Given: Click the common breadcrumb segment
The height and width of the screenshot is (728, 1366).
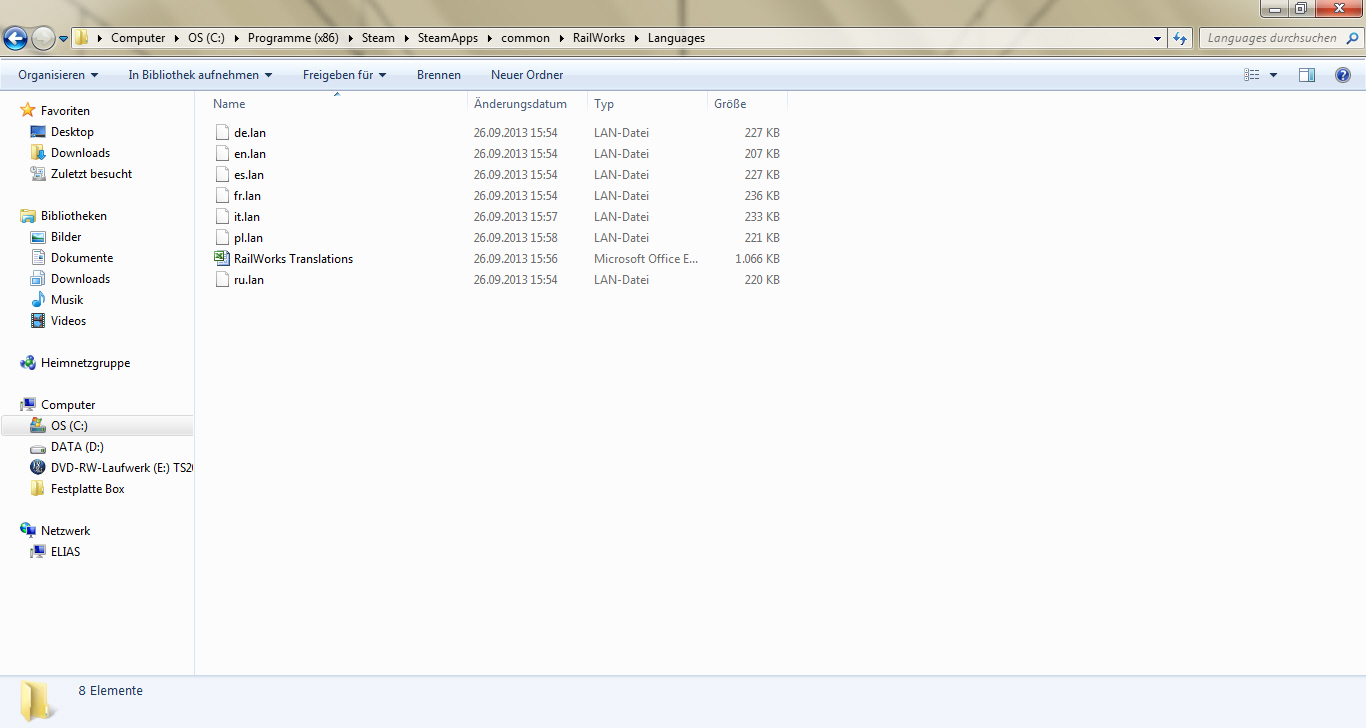Looking at the screenshot, I should point(526,38).
